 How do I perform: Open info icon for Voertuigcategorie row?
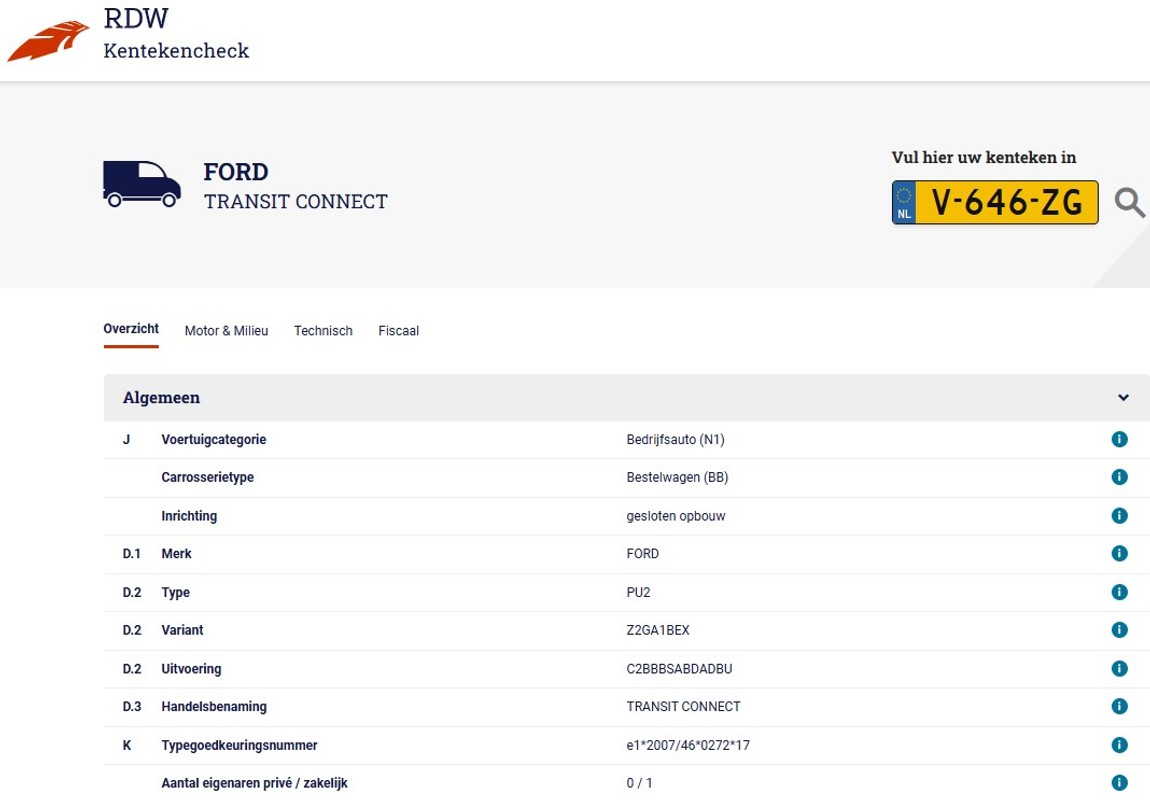coord(1119,439)
